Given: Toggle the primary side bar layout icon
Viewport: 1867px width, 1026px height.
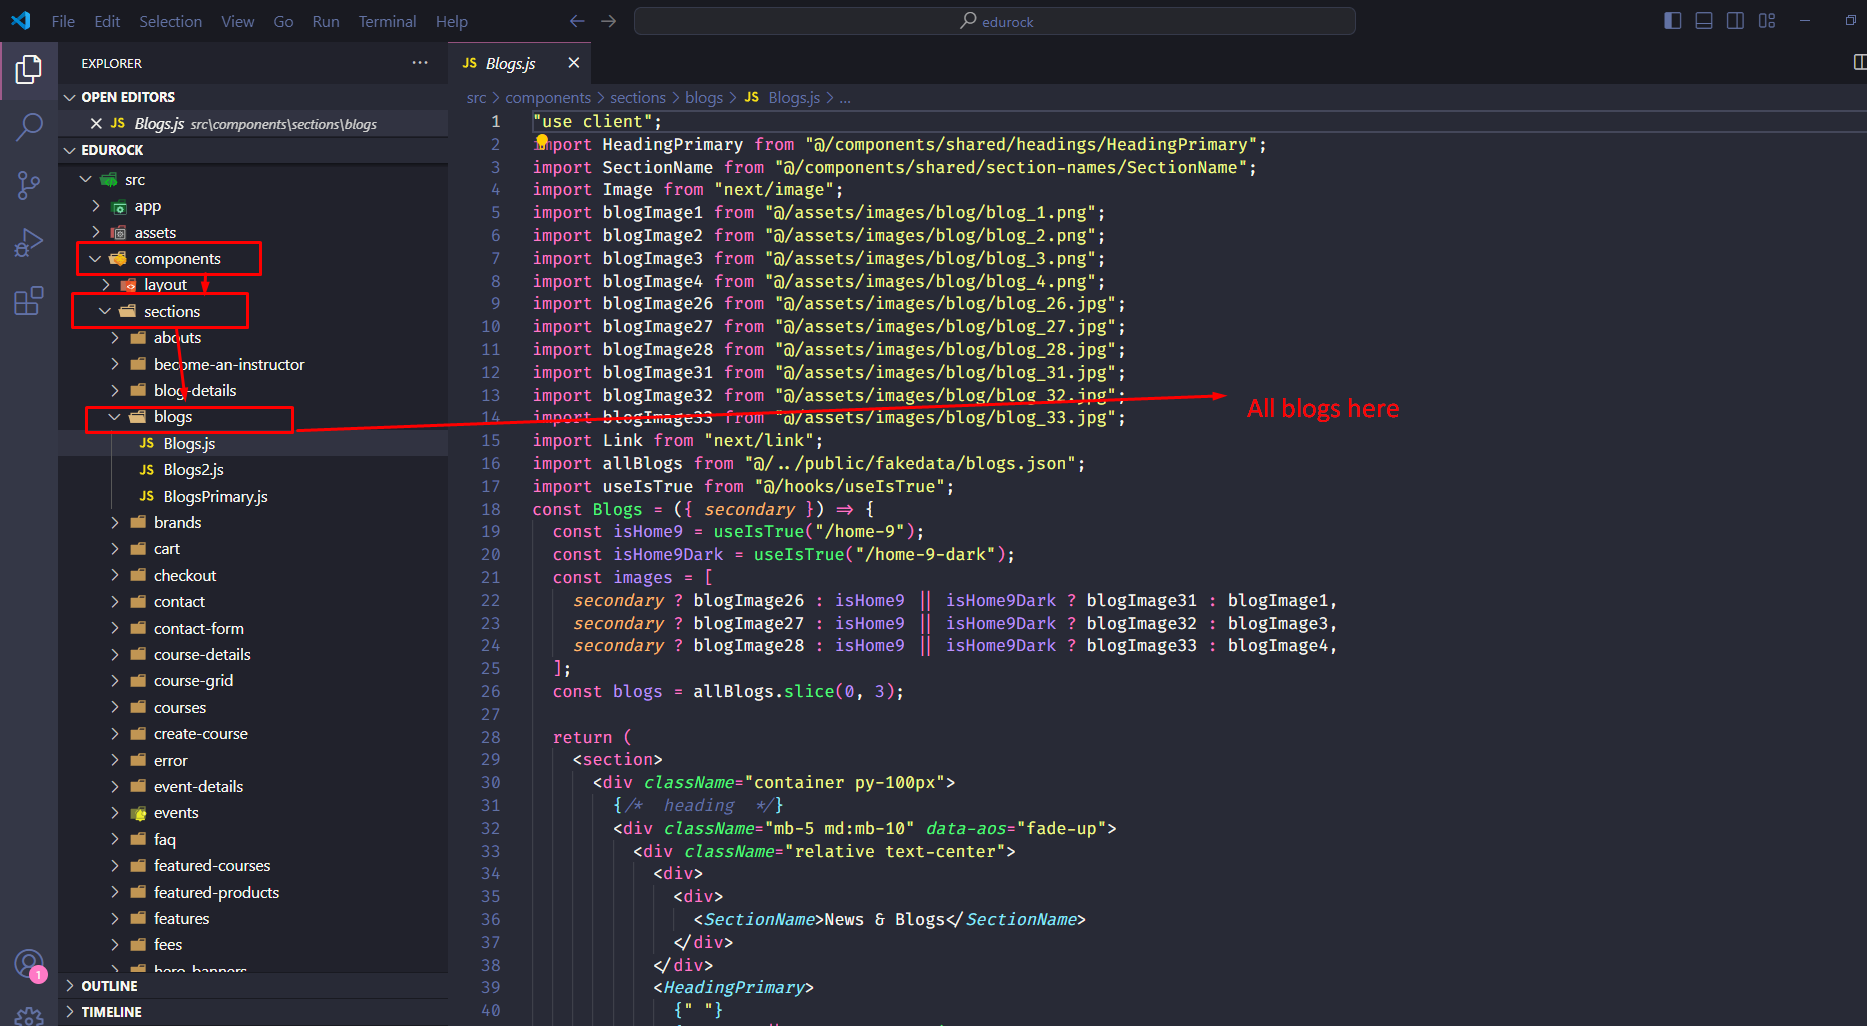Looking at the screenshot, I should click(1672, 21).
